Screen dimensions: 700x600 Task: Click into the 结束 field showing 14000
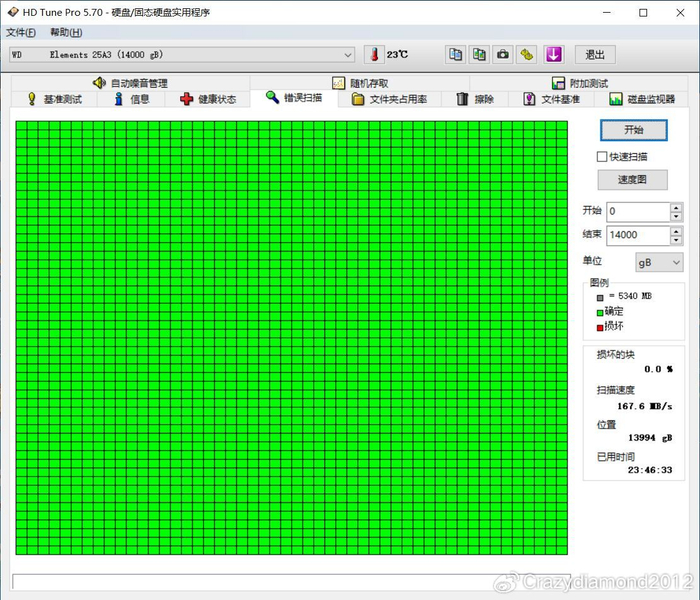(x=637, y=235)
